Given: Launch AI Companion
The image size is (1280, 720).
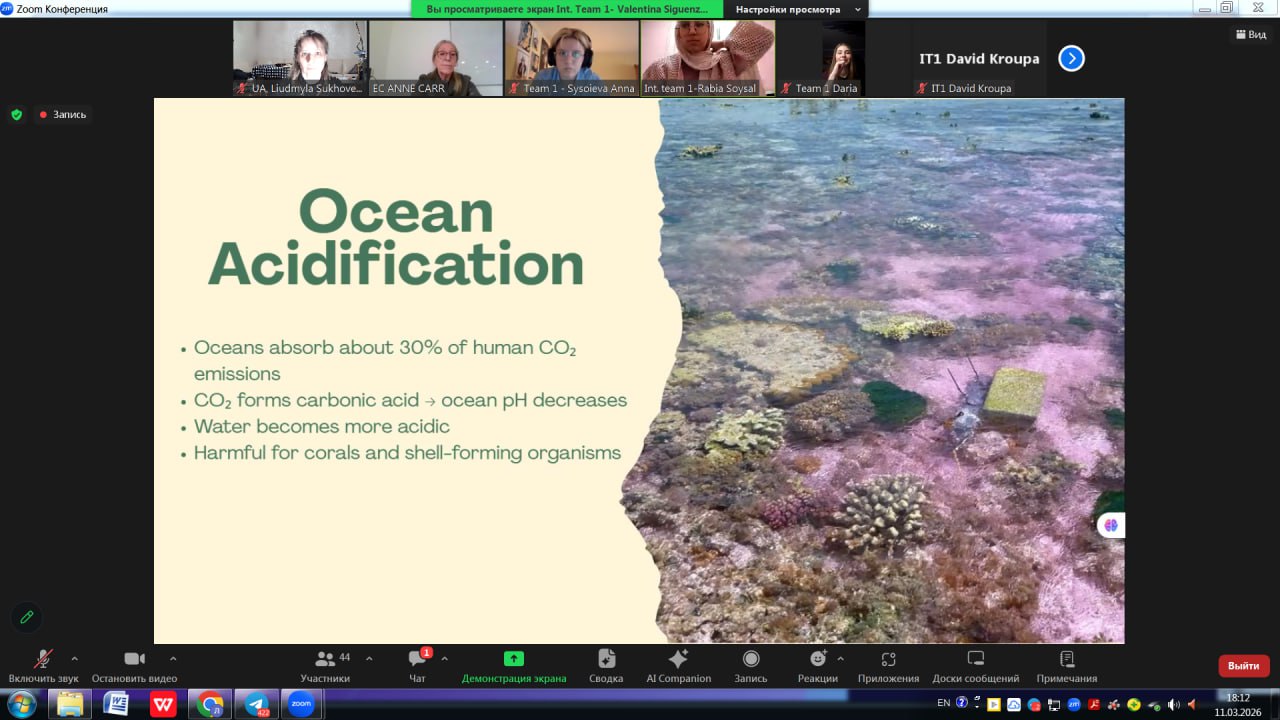Looking at the screenshot, I should point(678,659).
